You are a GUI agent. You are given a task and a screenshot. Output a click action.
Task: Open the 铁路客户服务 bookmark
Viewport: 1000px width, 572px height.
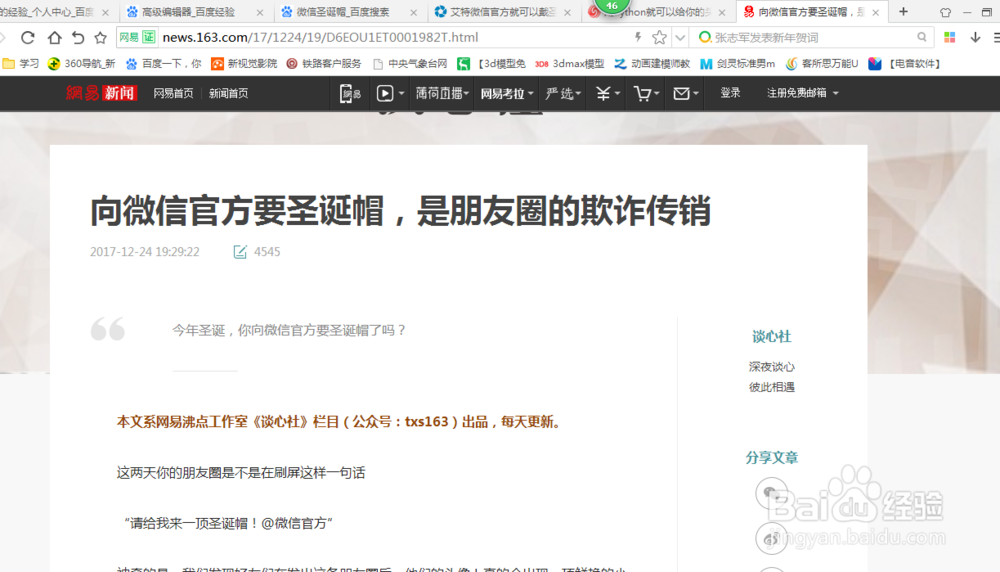(x=324, y=64)
